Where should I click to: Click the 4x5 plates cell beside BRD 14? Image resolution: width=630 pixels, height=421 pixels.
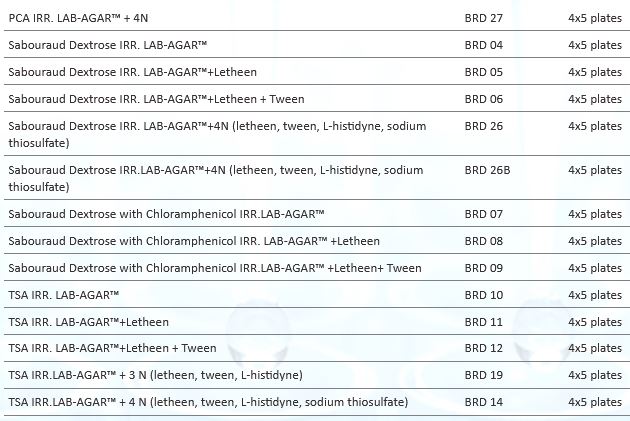coord(594,402)
